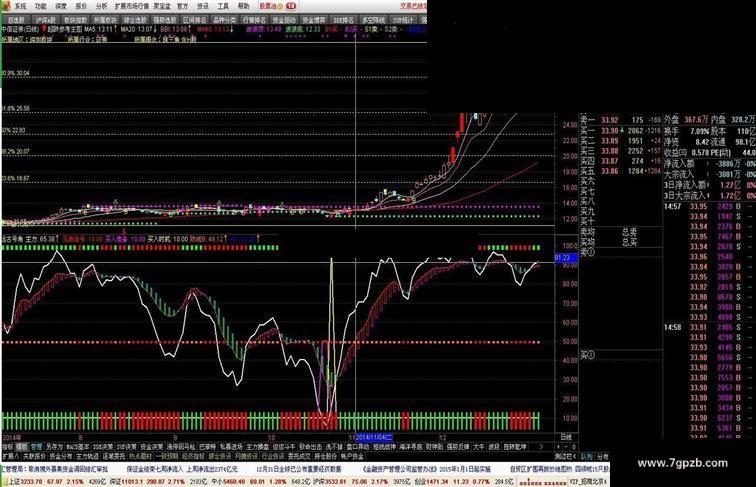Select the 盘口异动 indicator tab
This screenshot has width=756, height=487.
357,447
